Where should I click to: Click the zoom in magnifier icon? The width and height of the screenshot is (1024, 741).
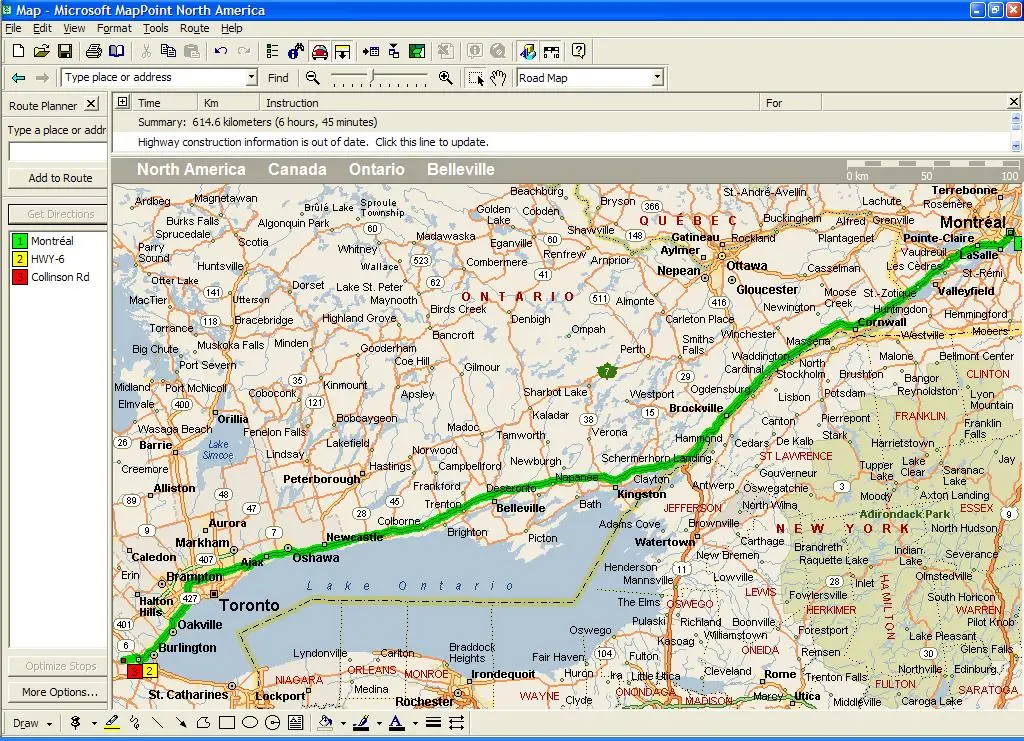coord(446,78)
